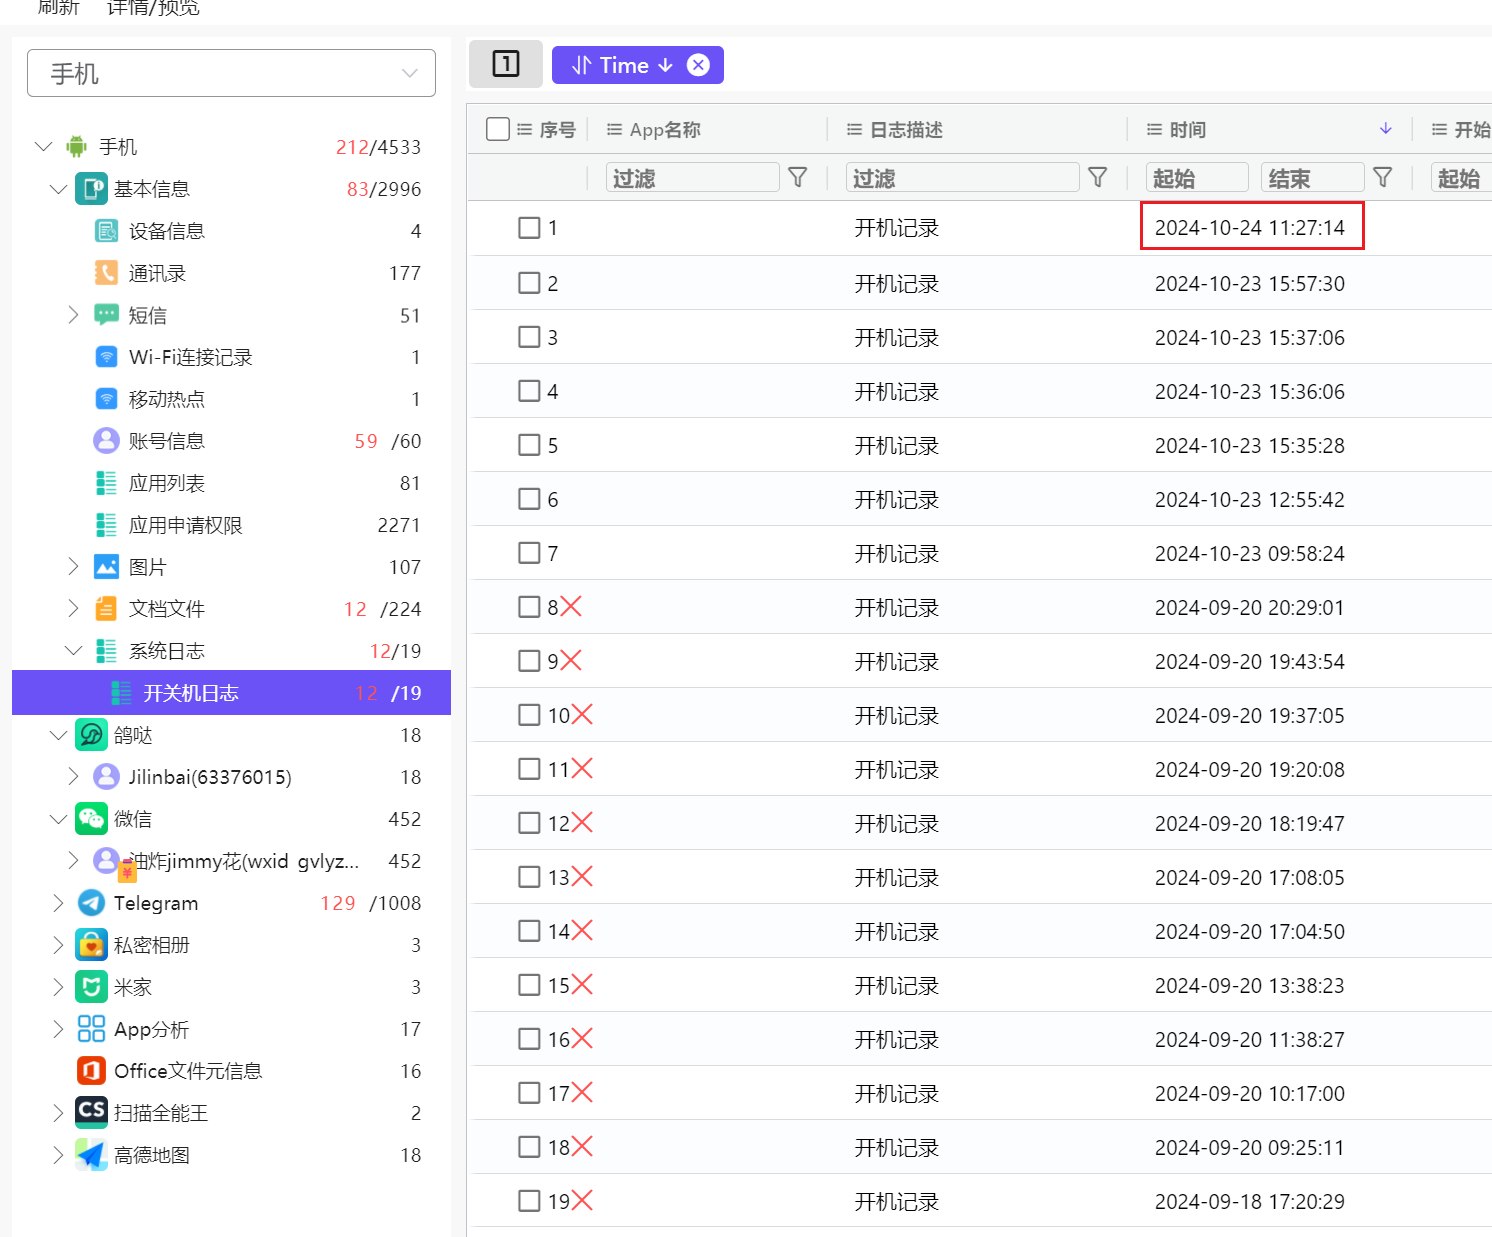The height and width of the screenshot is (1237, 1492).
Task: Click the 日志描述 filter input field
Action: (x=962, y=178)
